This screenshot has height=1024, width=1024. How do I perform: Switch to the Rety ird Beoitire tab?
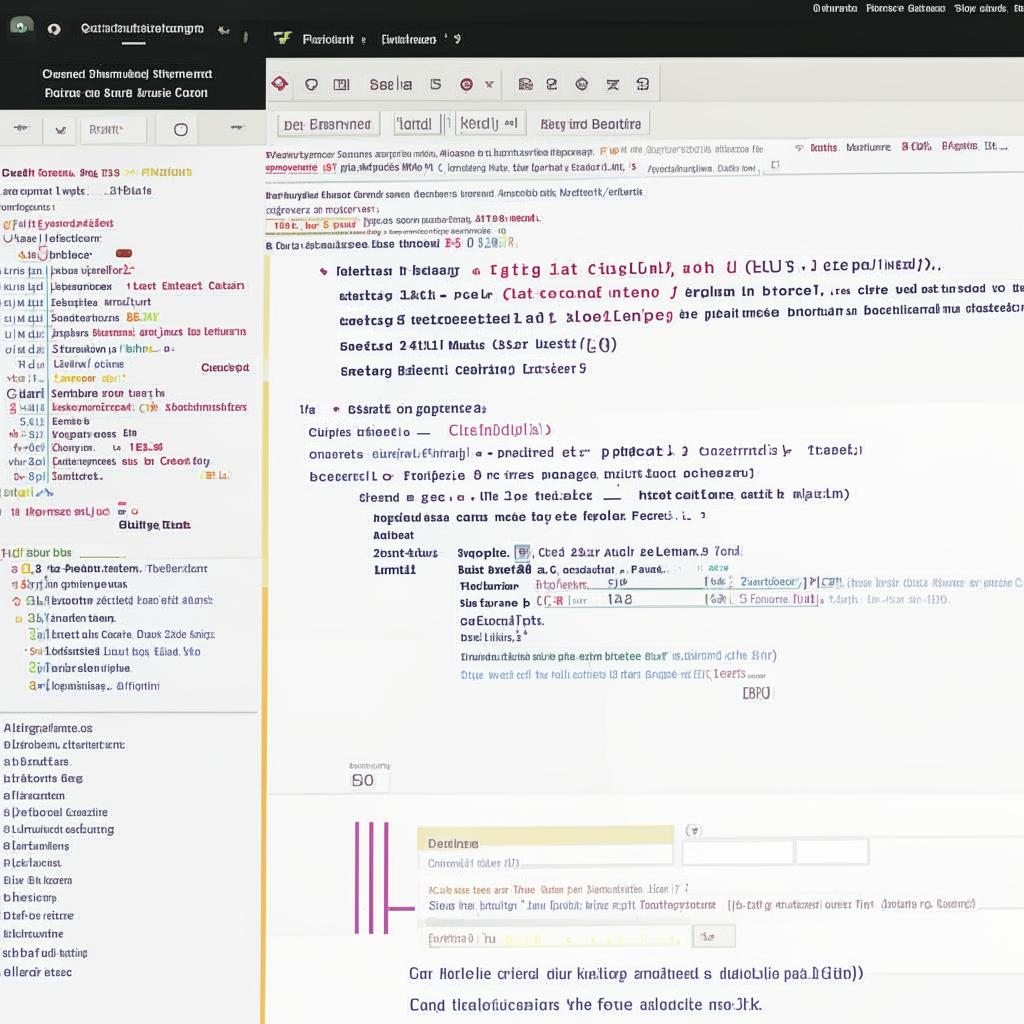590,124
